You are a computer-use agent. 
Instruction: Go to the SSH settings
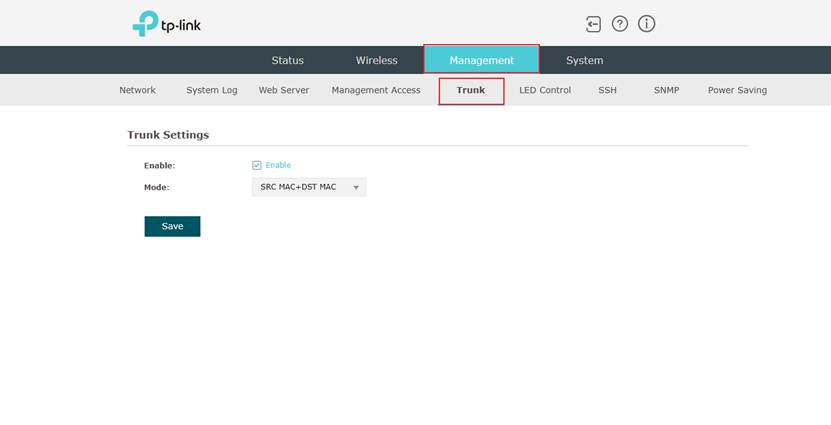click(607, 90)
